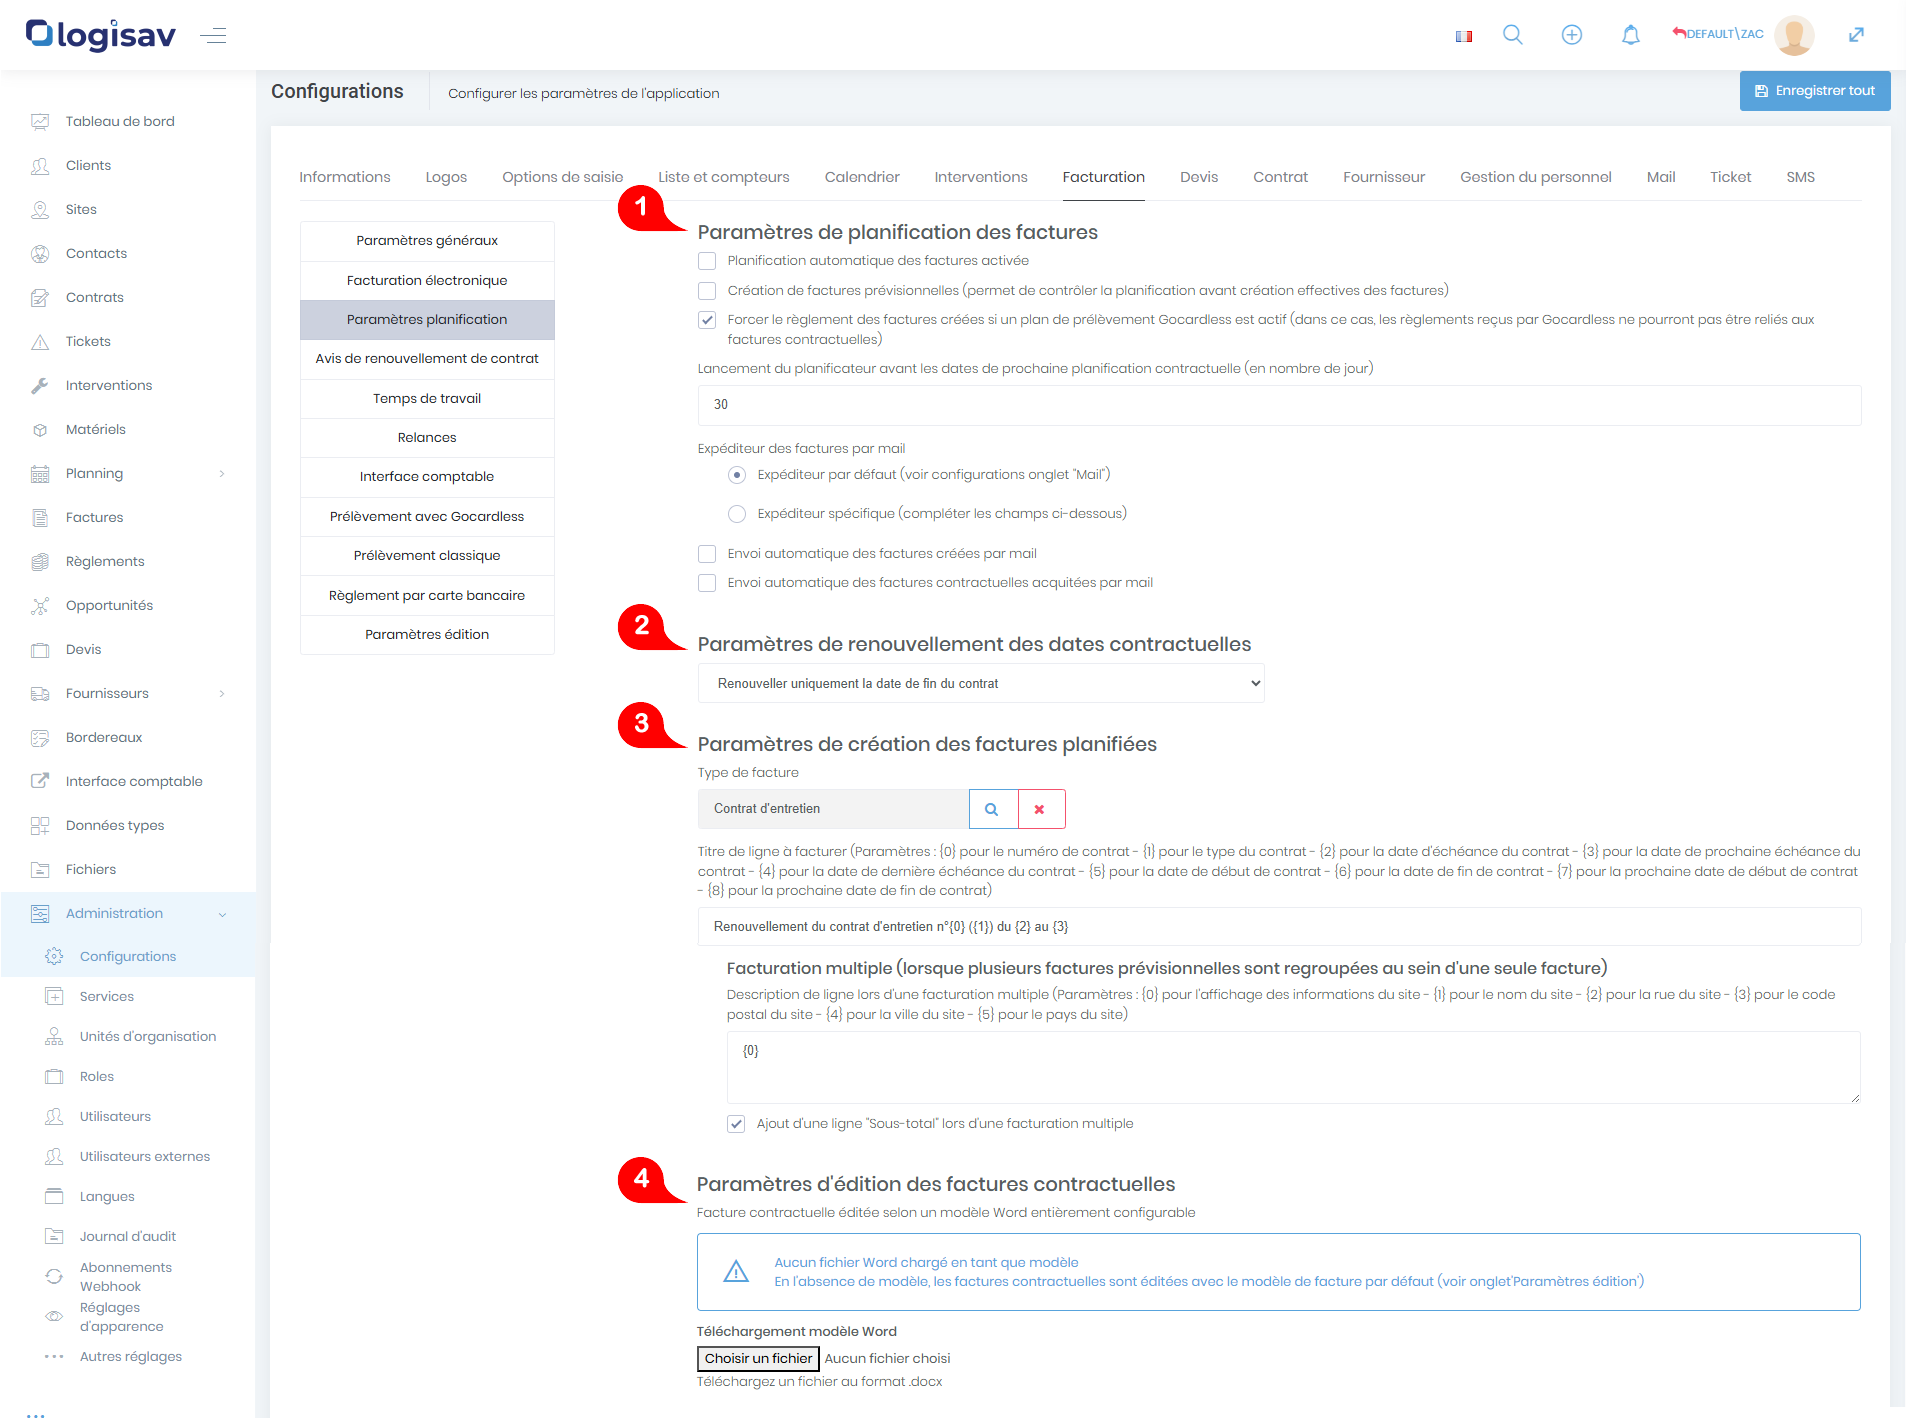Switch to the Devis tab

tap(1198, 177)
